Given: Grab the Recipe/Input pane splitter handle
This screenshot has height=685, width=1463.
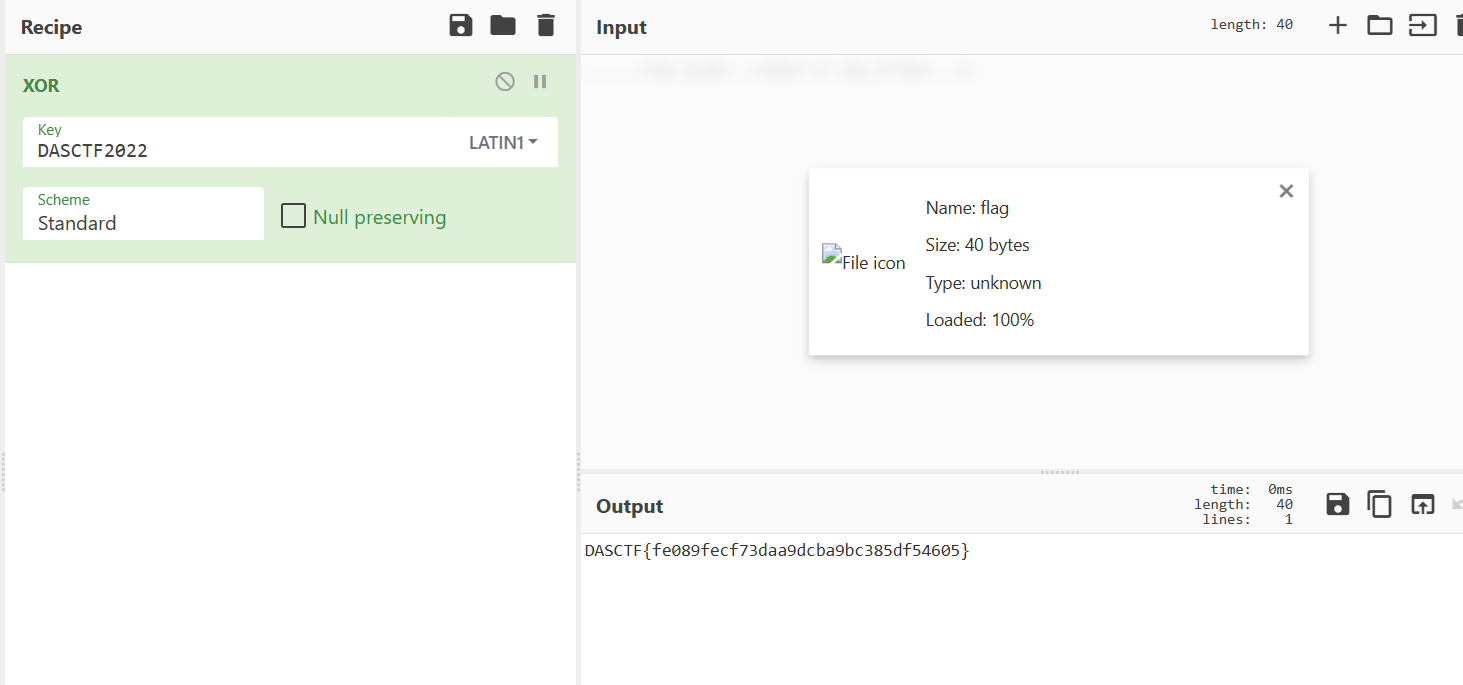Looking at the screenshot, I should 578,470.
